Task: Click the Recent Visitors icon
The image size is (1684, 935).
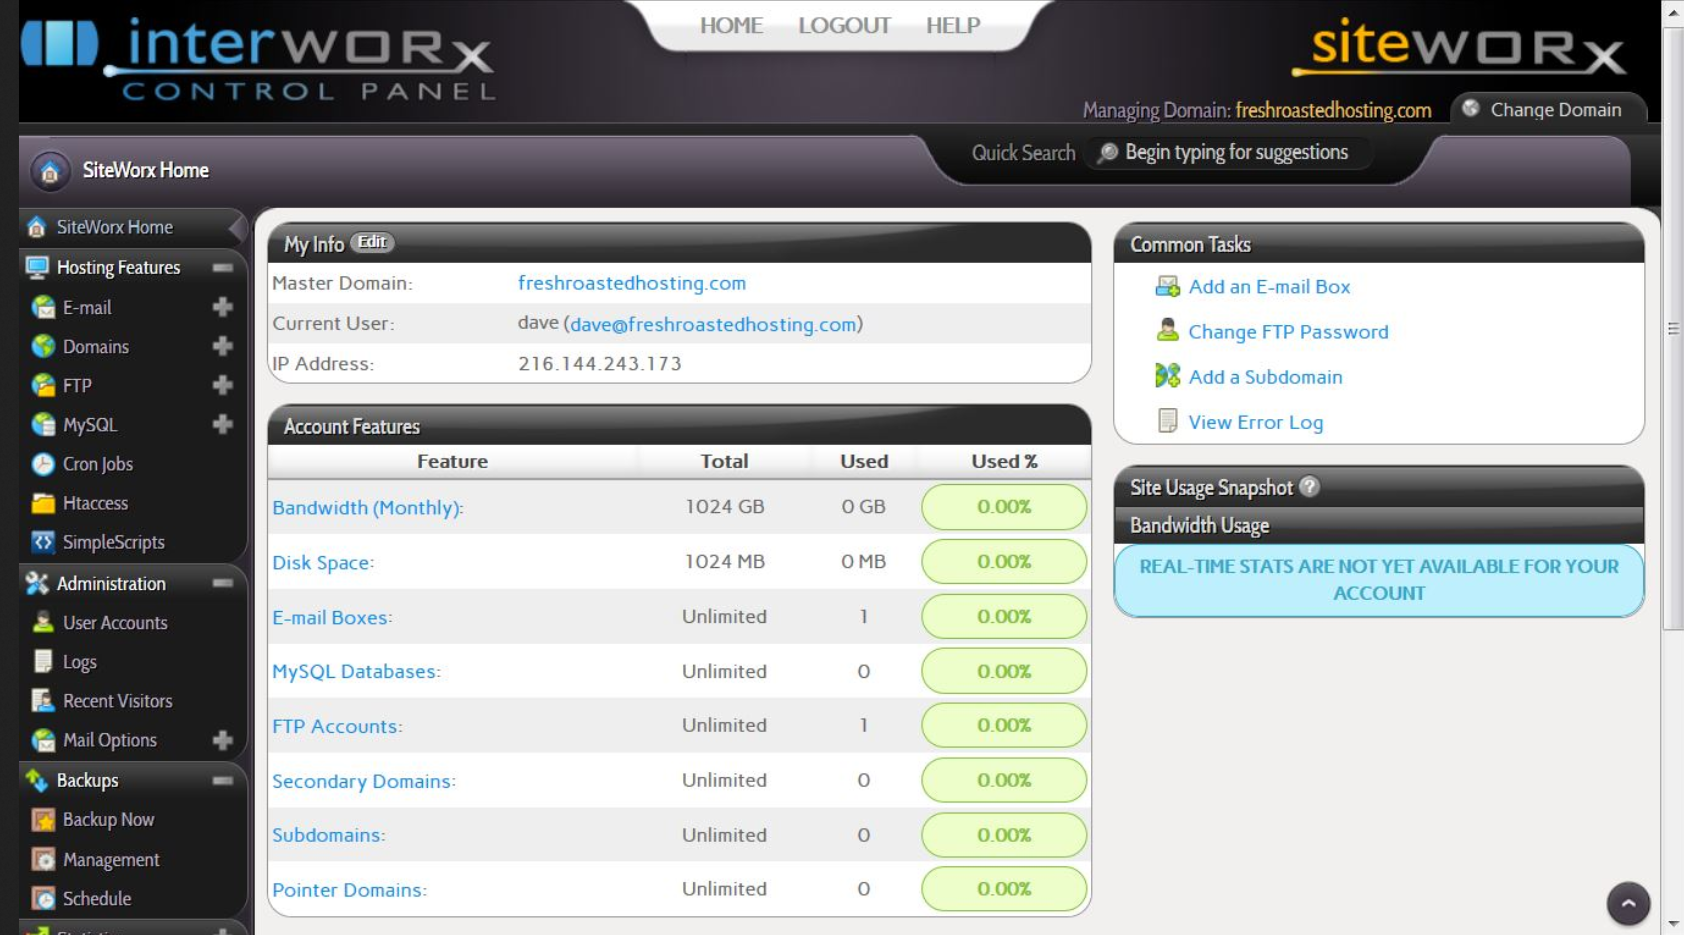Action: pyautogui.click(x=43, y=701)
